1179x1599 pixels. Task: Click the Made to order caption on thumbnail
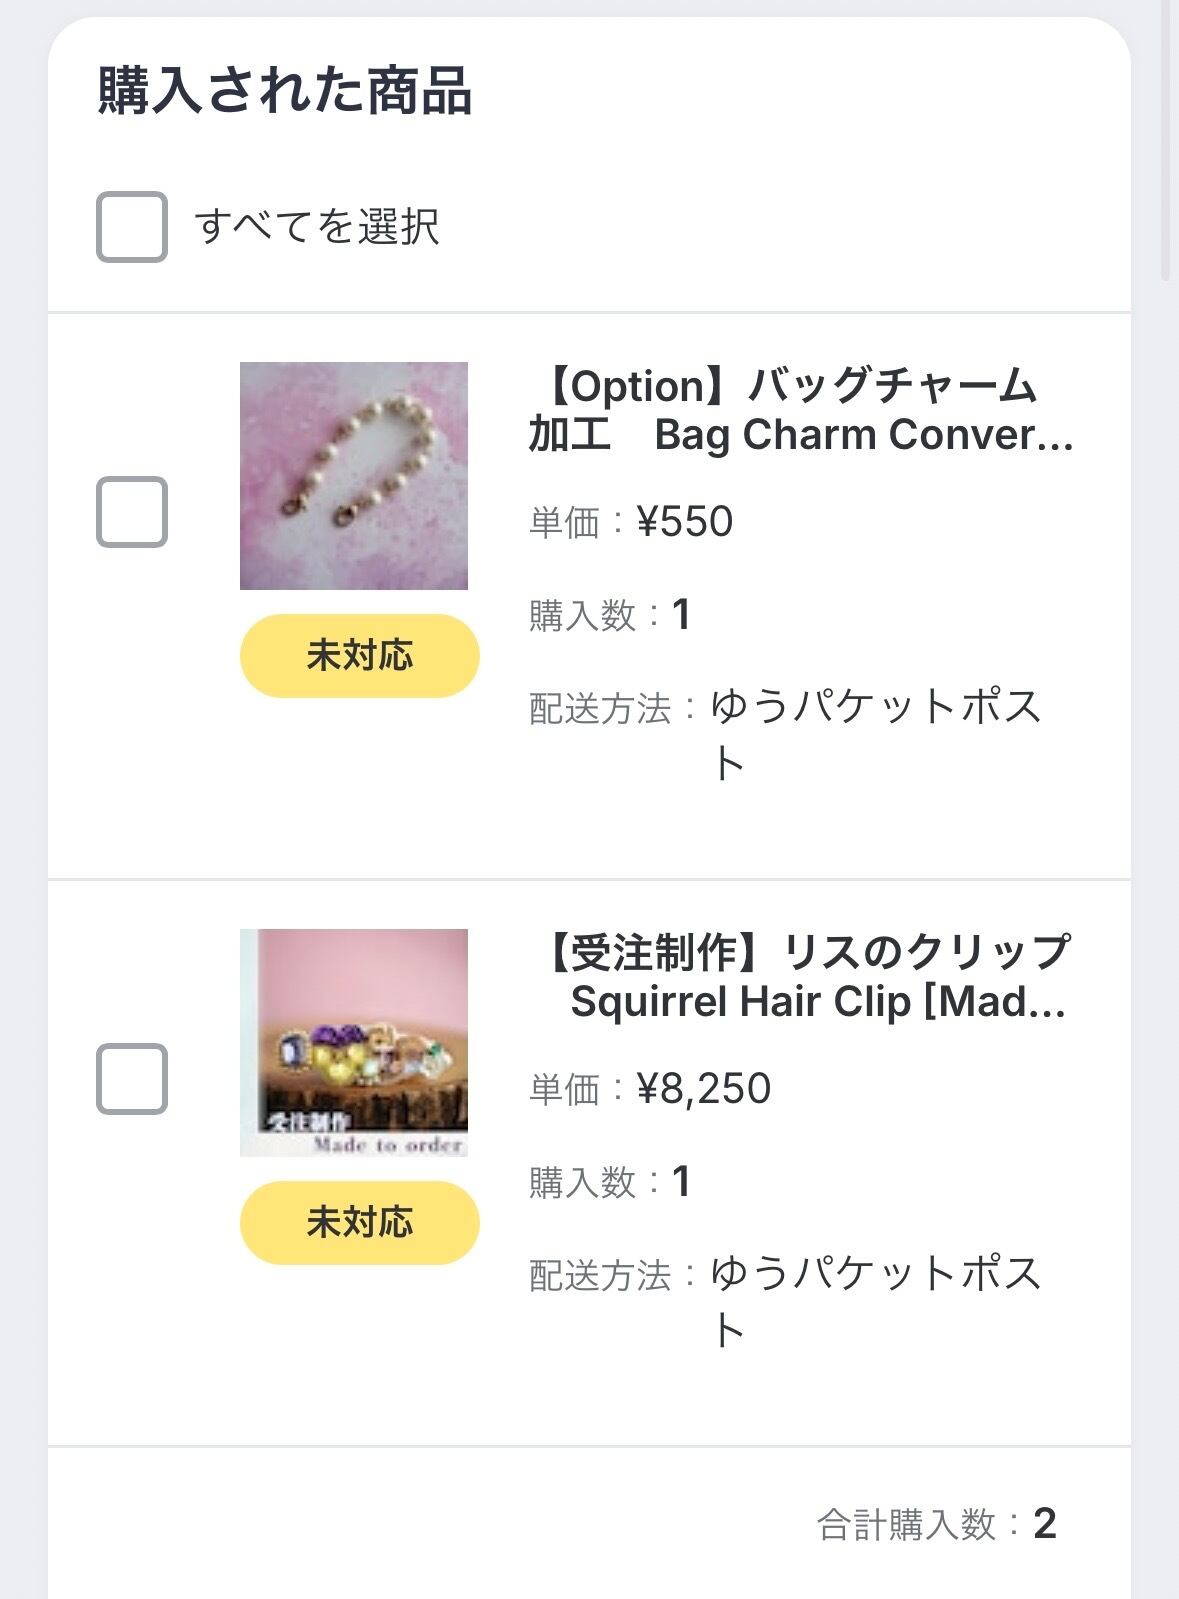coord(388,1145)
